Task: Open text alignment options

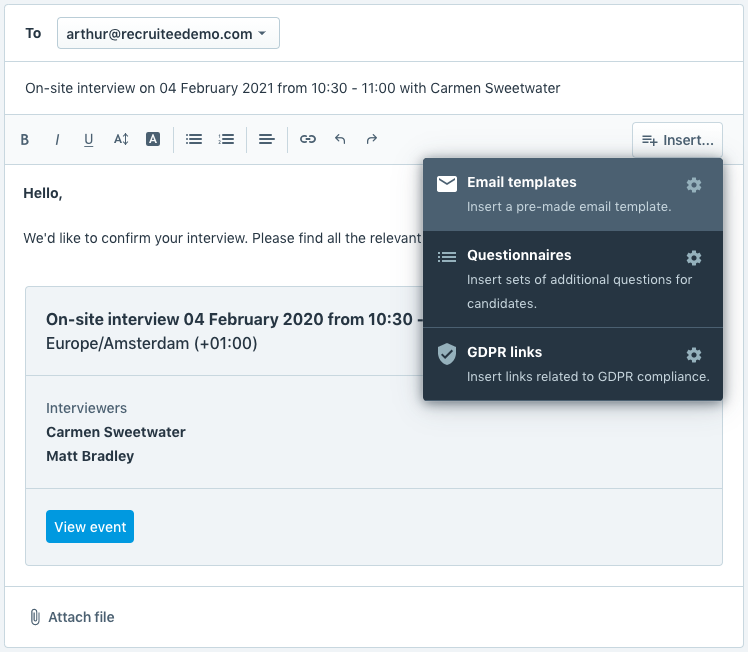Action: [x=267, y=140]
